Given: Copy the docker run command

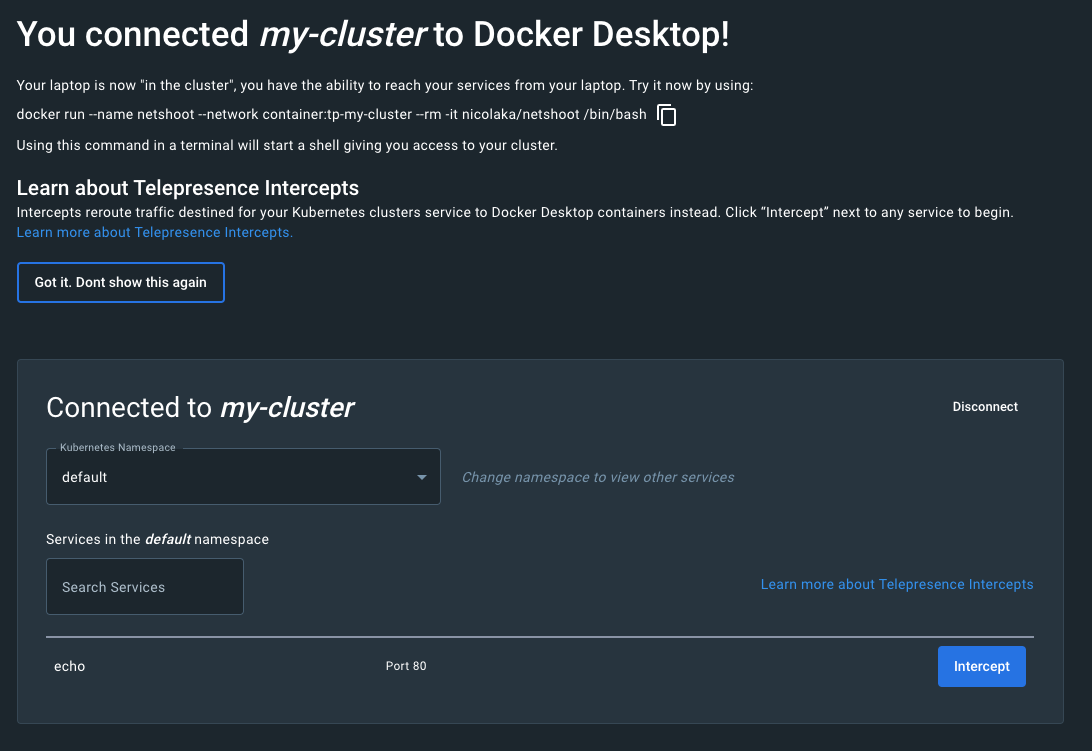Looking at the screenshot, I should pyautogui.click(x=667, y=115).
